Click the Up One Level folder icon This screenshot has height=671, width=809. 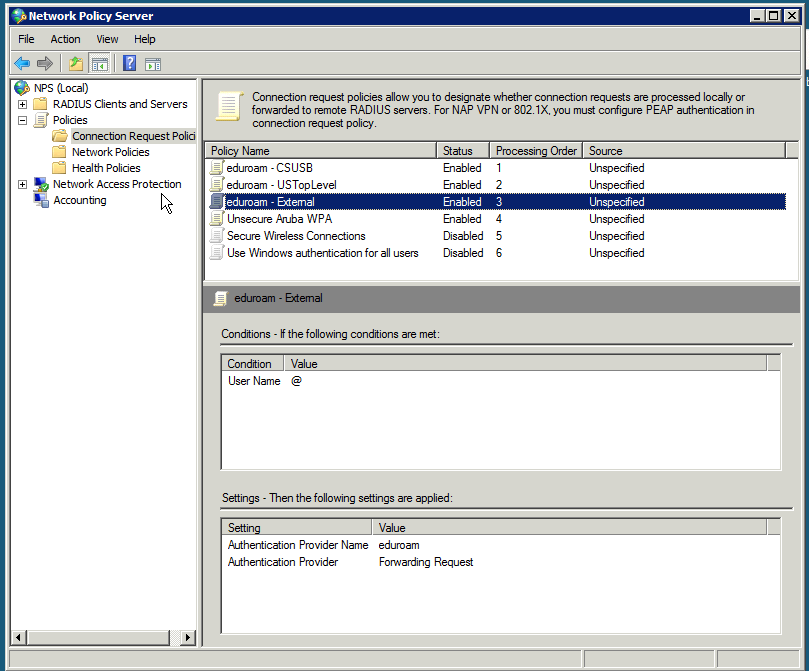click(76, 63)
